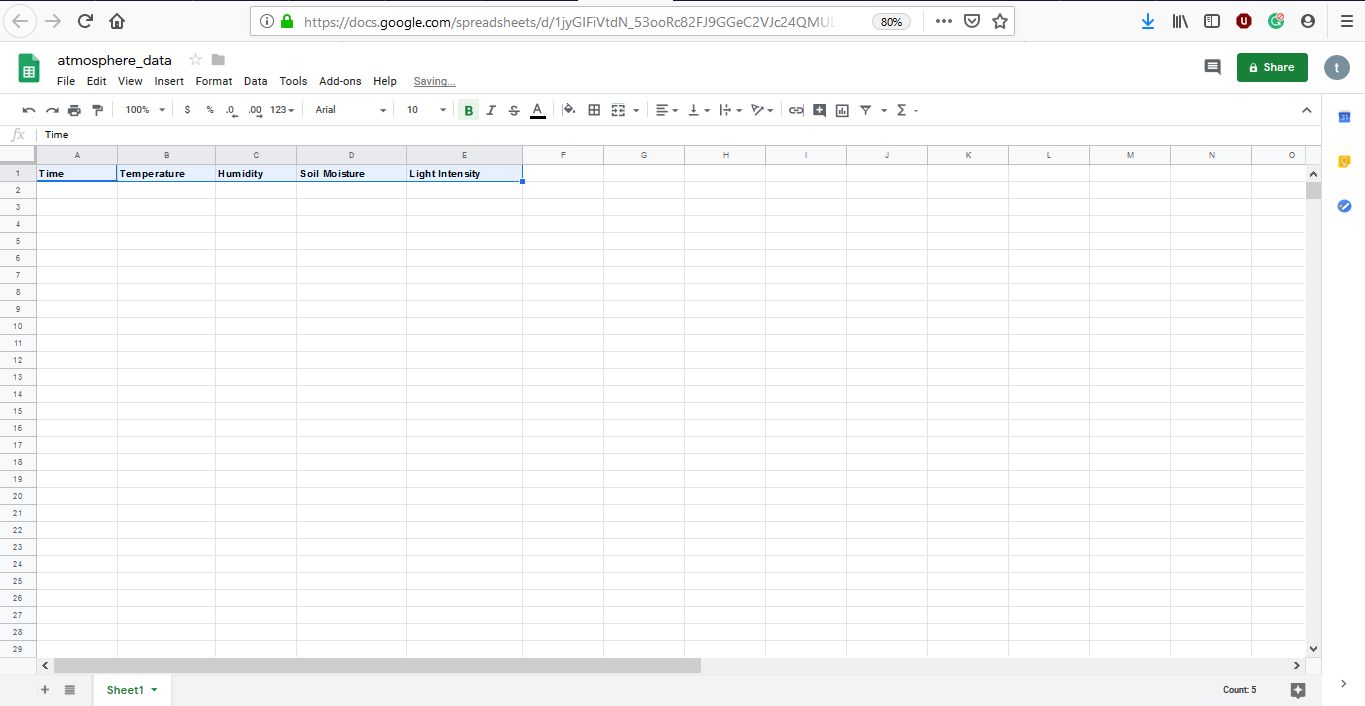
Task: Insert chart toolbar icon
Action: click(x=842, y=110)
